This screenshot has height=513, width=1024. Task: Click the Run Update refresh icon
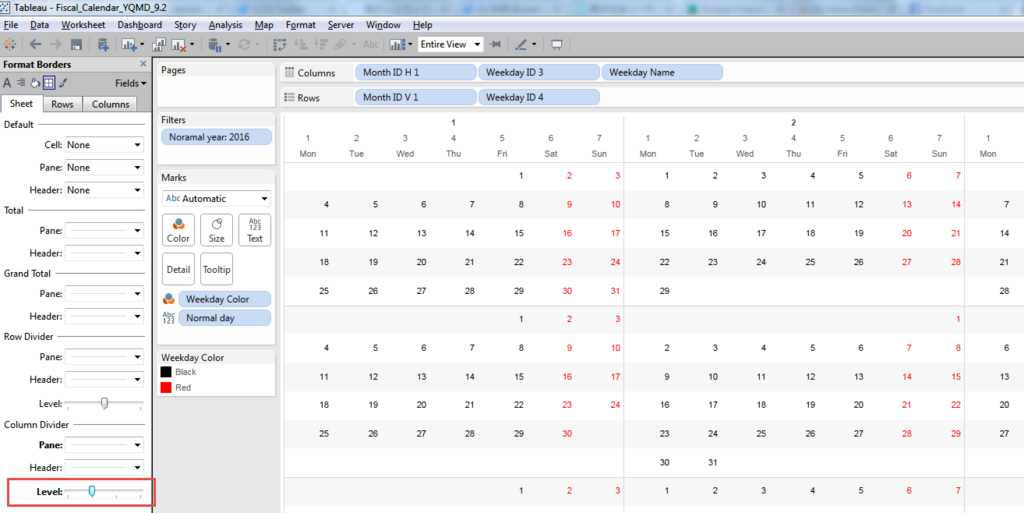(244, 44)
